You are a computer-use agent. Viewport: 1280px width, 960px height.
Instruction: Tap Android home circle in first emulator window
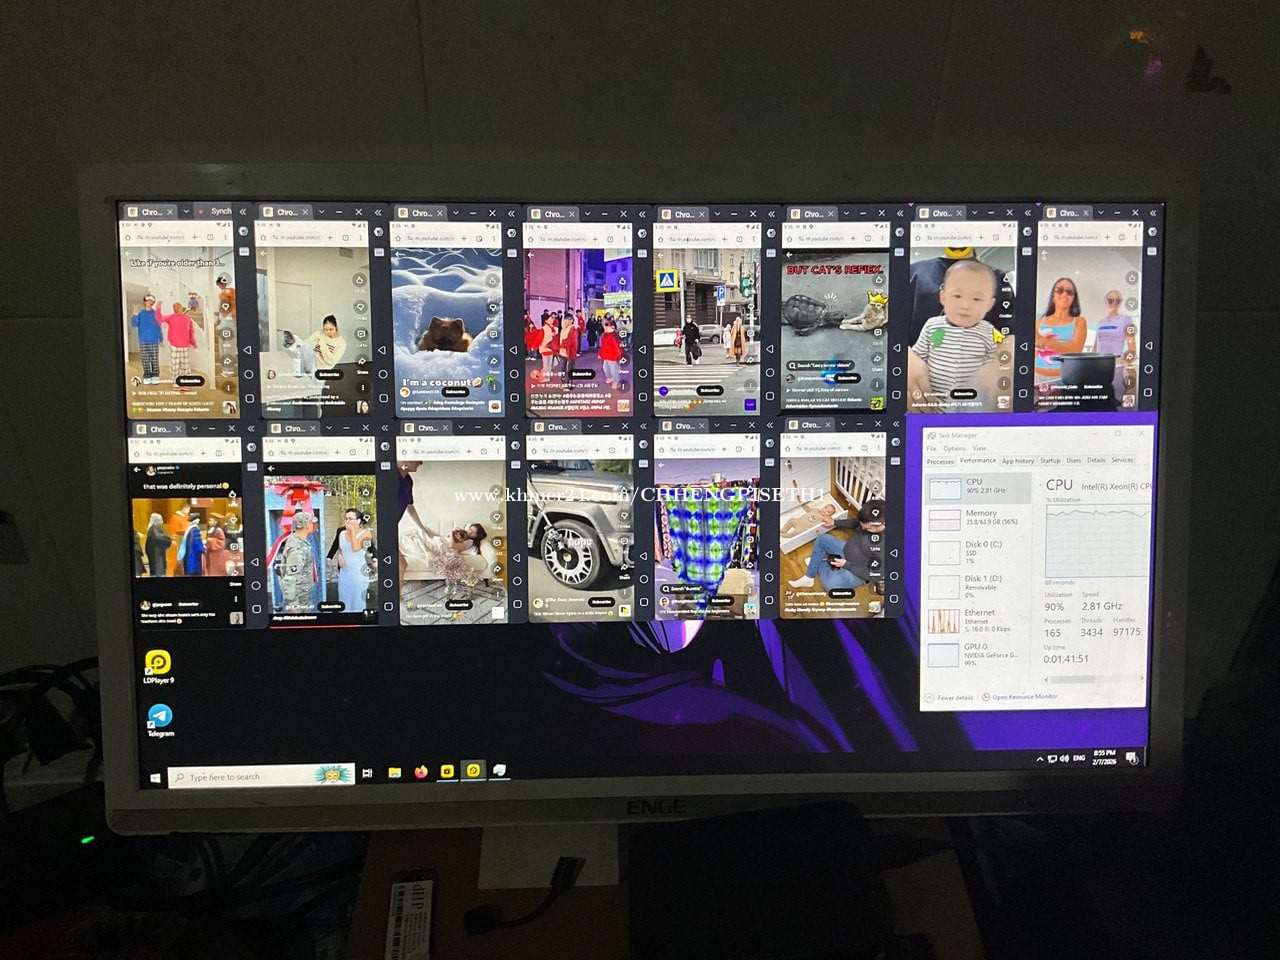point(248,374)
